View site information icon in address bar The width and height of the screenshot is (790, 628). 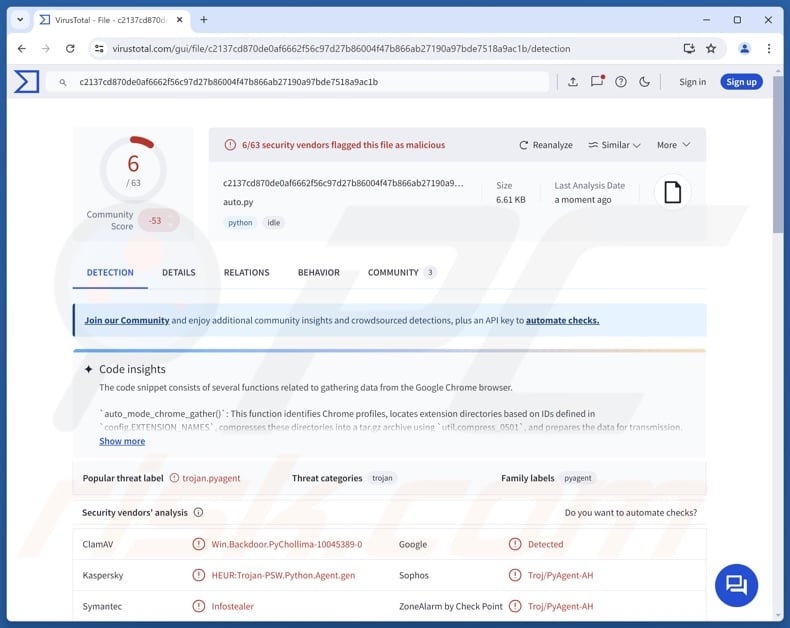[99, 48]
